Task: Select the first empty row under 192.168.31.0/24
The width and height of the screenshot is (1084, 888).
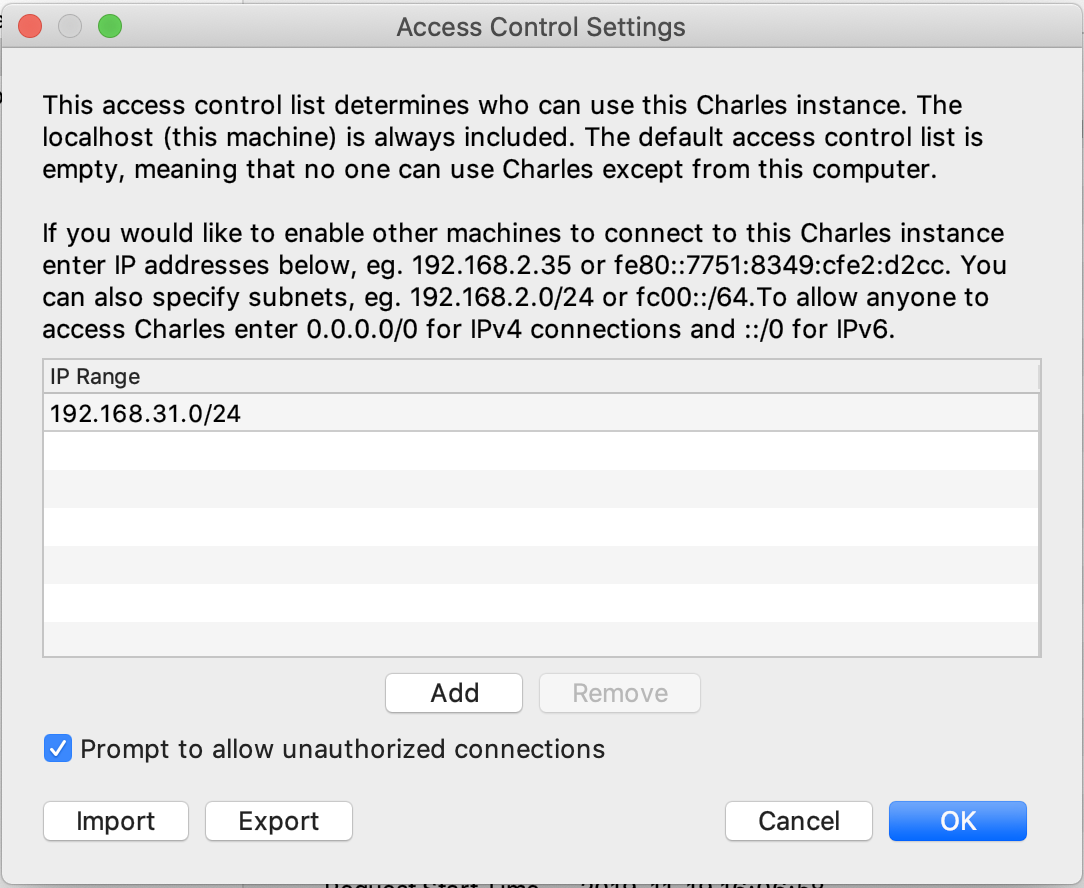Action: [541, 451]
